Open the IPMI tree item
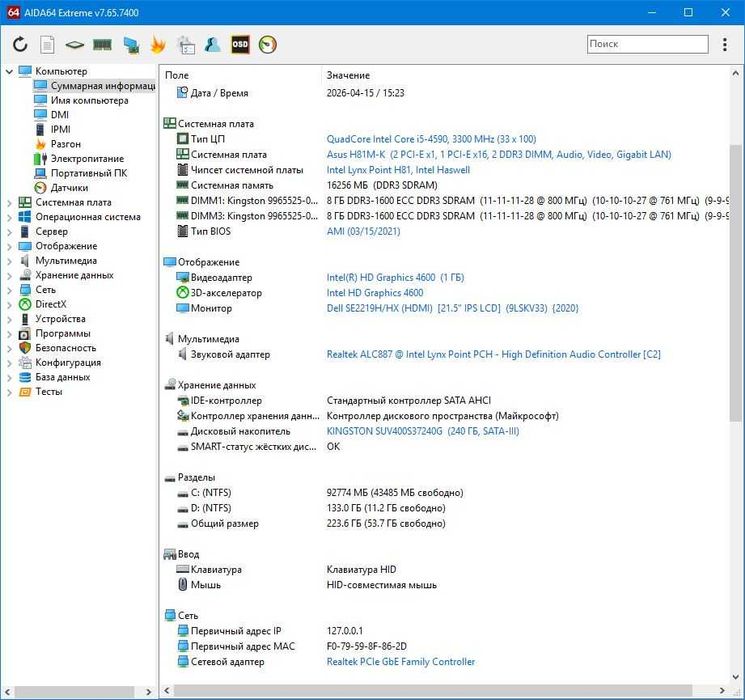This screenshot has width=745, height=700. click(x=52, y=129)
